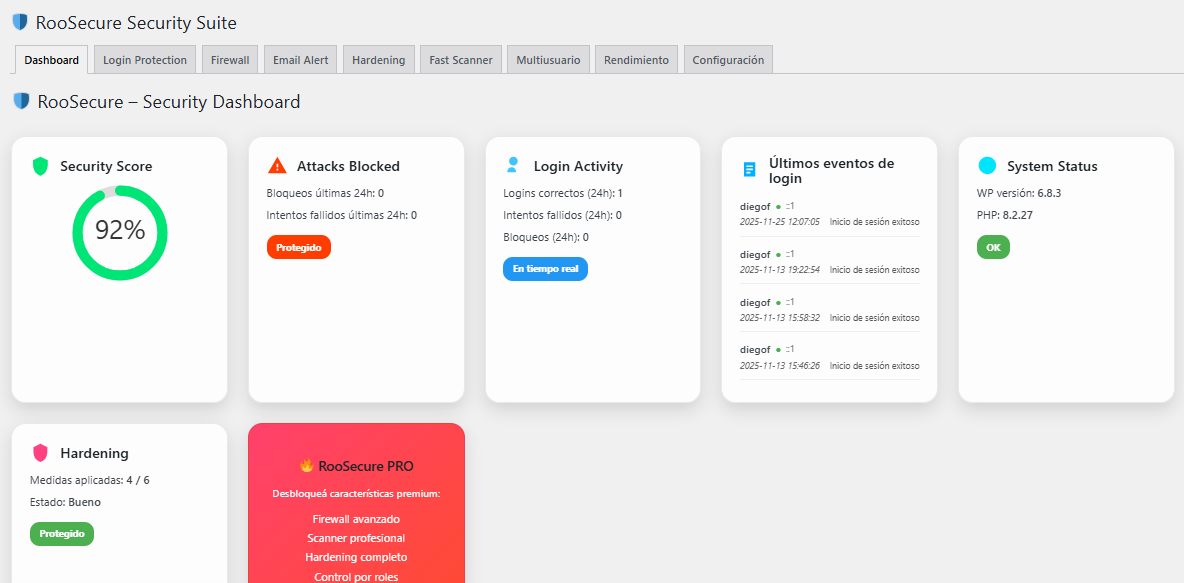This screenshot has width=1184, height=583.
Task: Click Bloqueos últimas 24h: 0 text
Action: (325, 193)
